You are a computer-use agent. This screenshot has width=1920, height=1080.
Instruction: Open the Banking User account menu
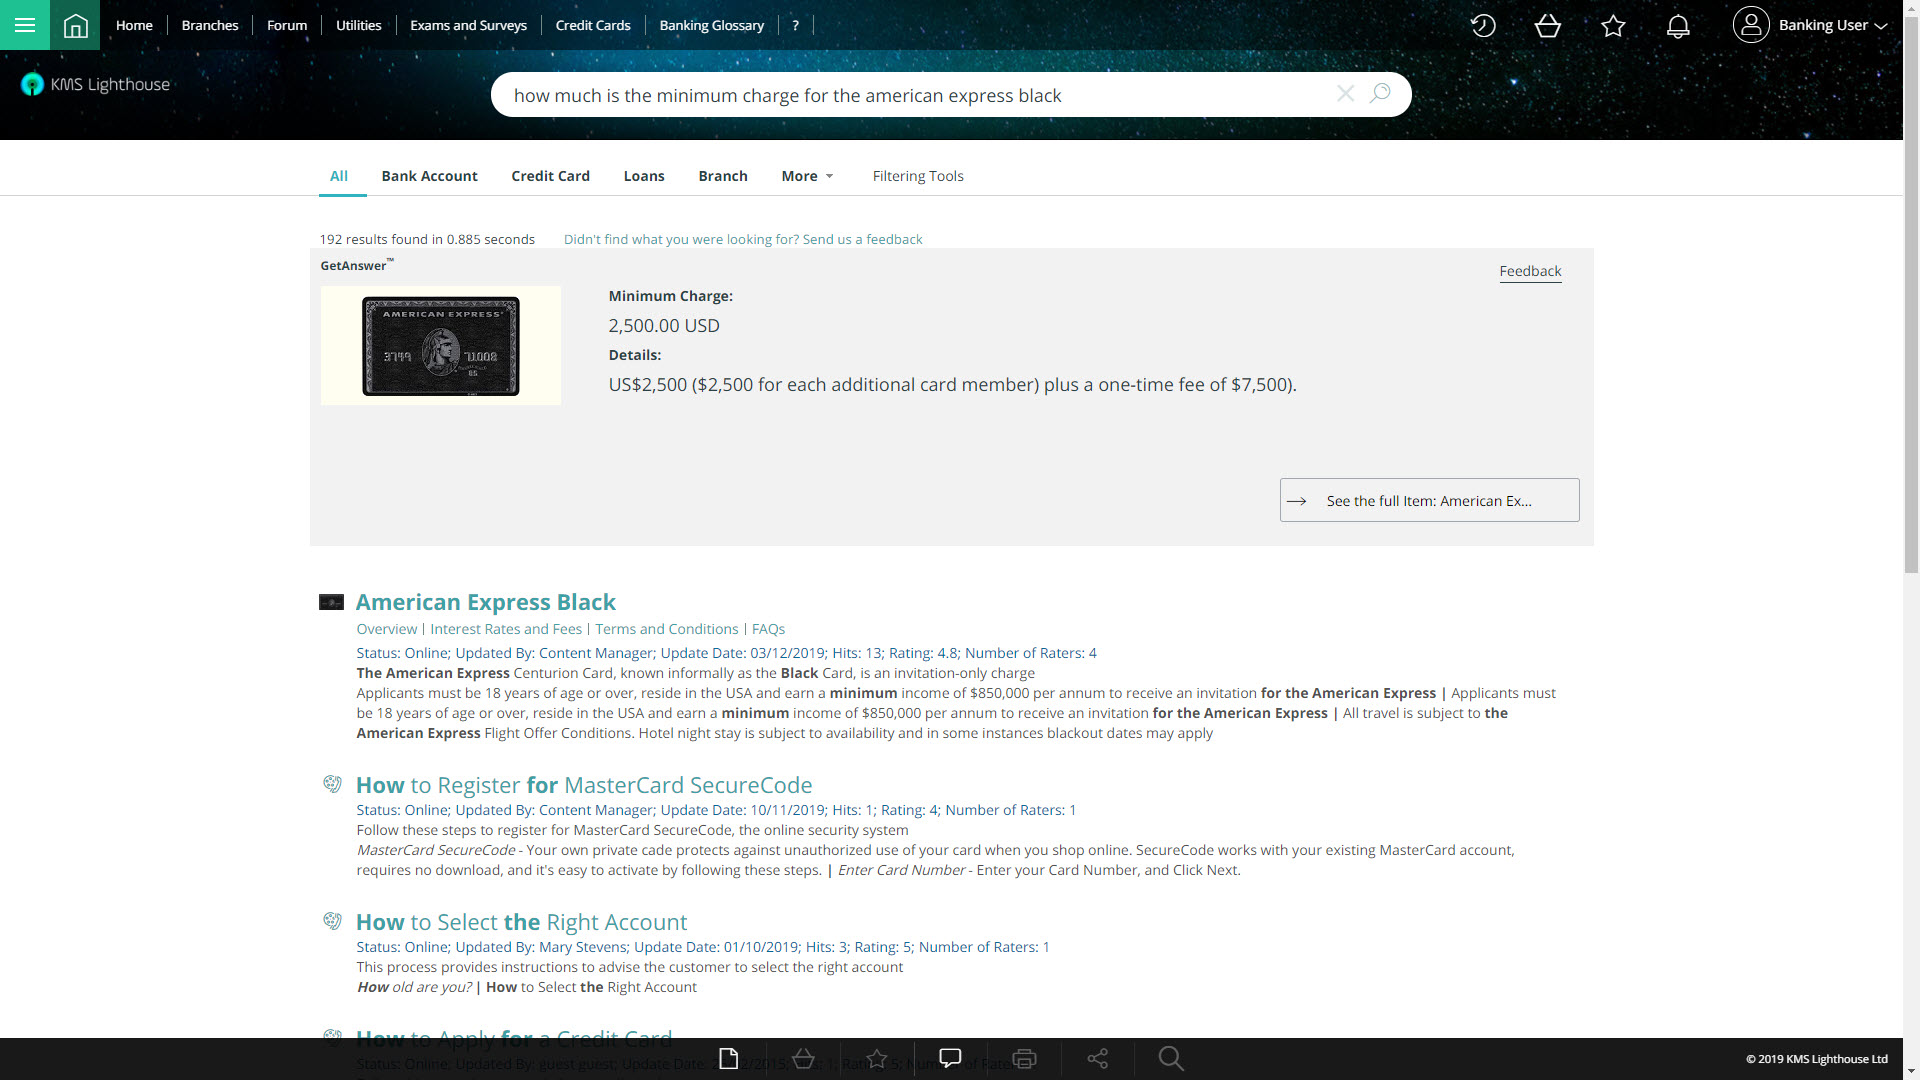coord(1810,26)
